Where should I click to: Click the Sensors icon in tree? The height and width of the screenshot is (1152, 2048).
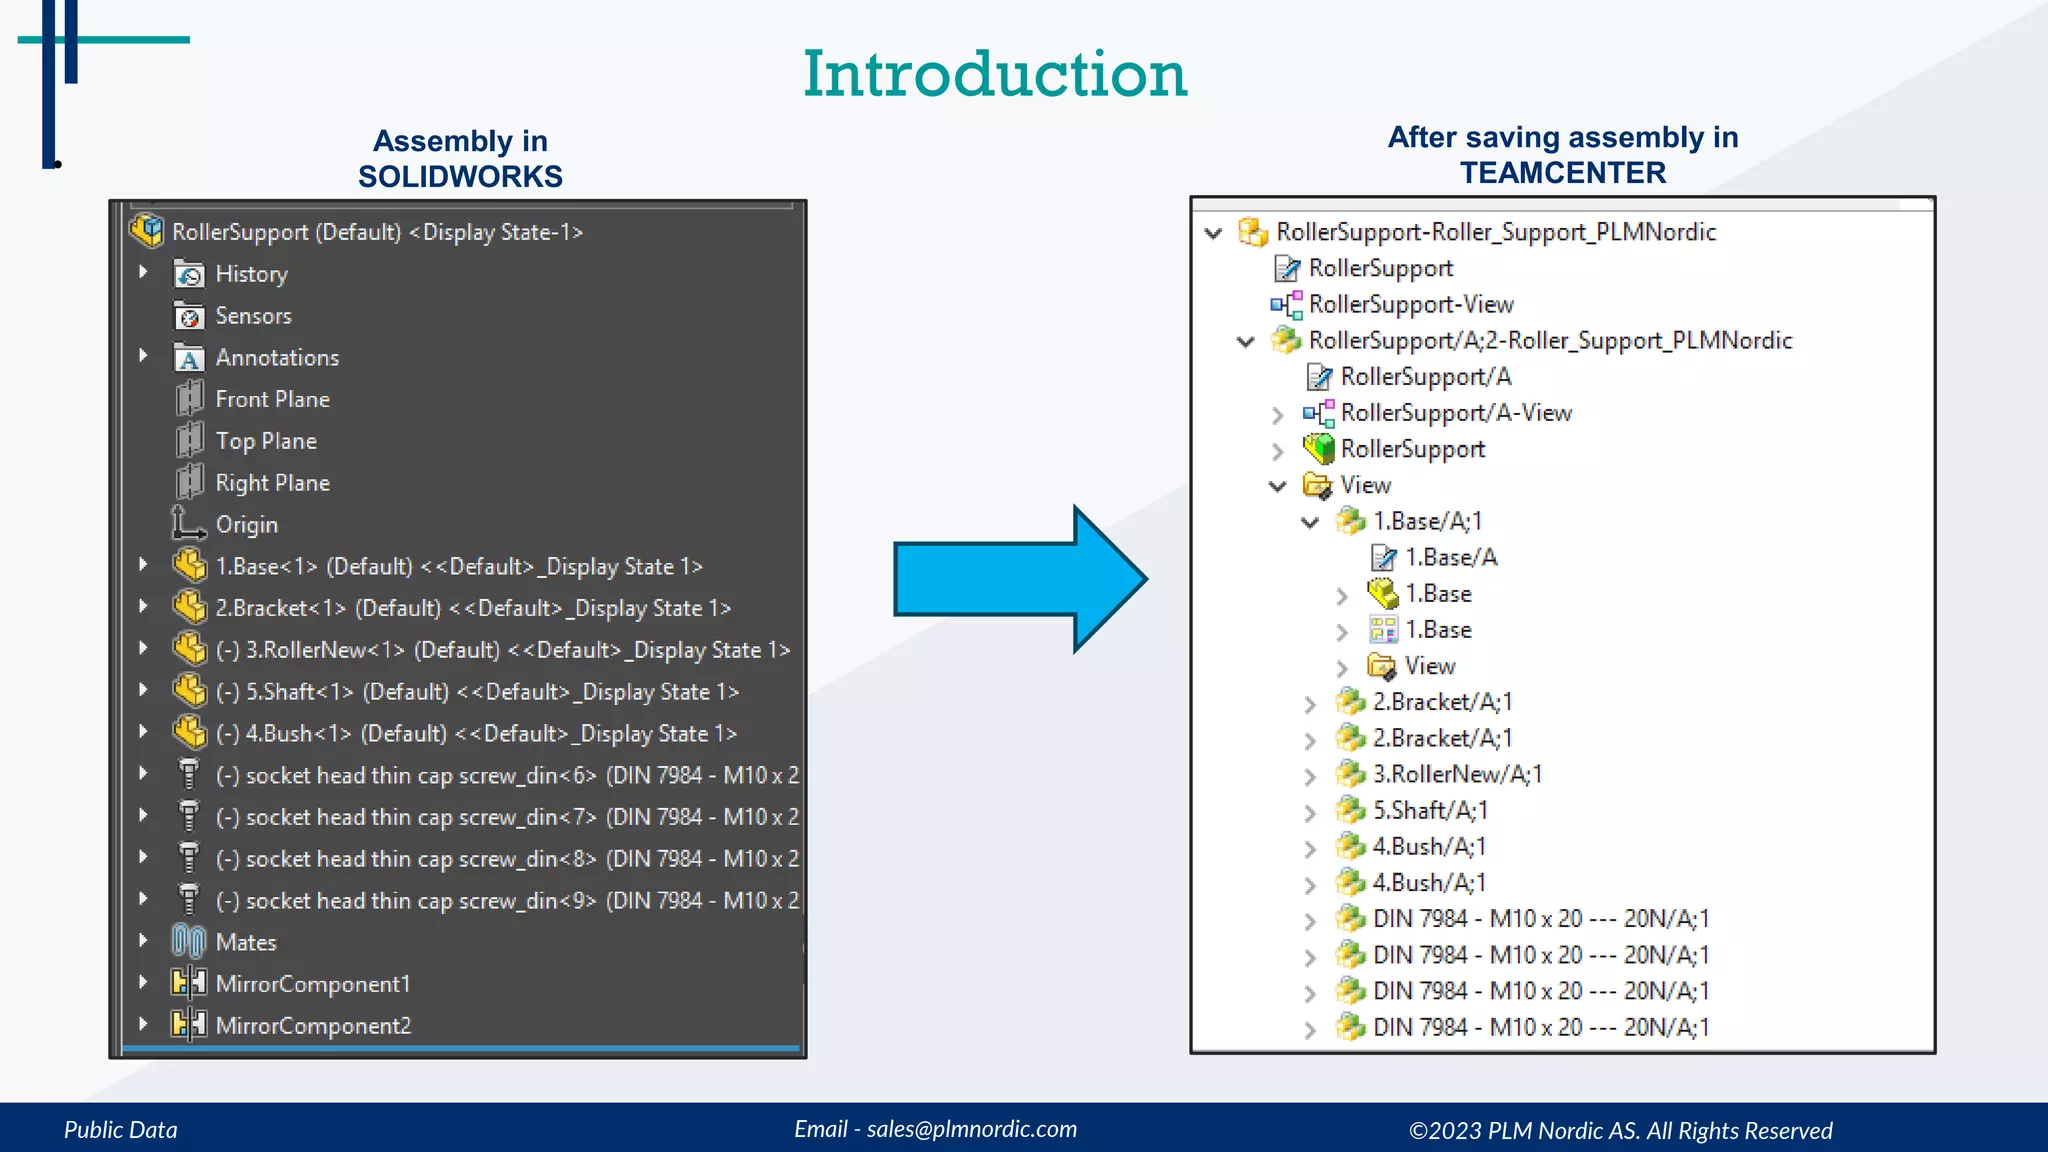189,317
